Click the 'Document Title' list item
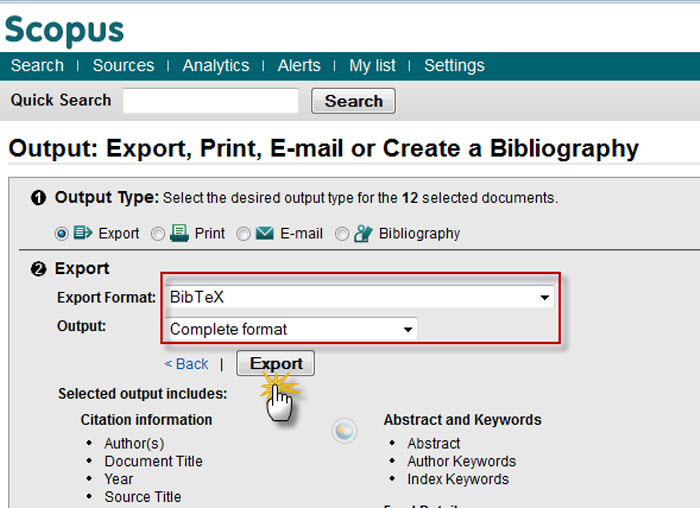Image resolution: width=700 pixels, height=508 pixels. point(153,461)
